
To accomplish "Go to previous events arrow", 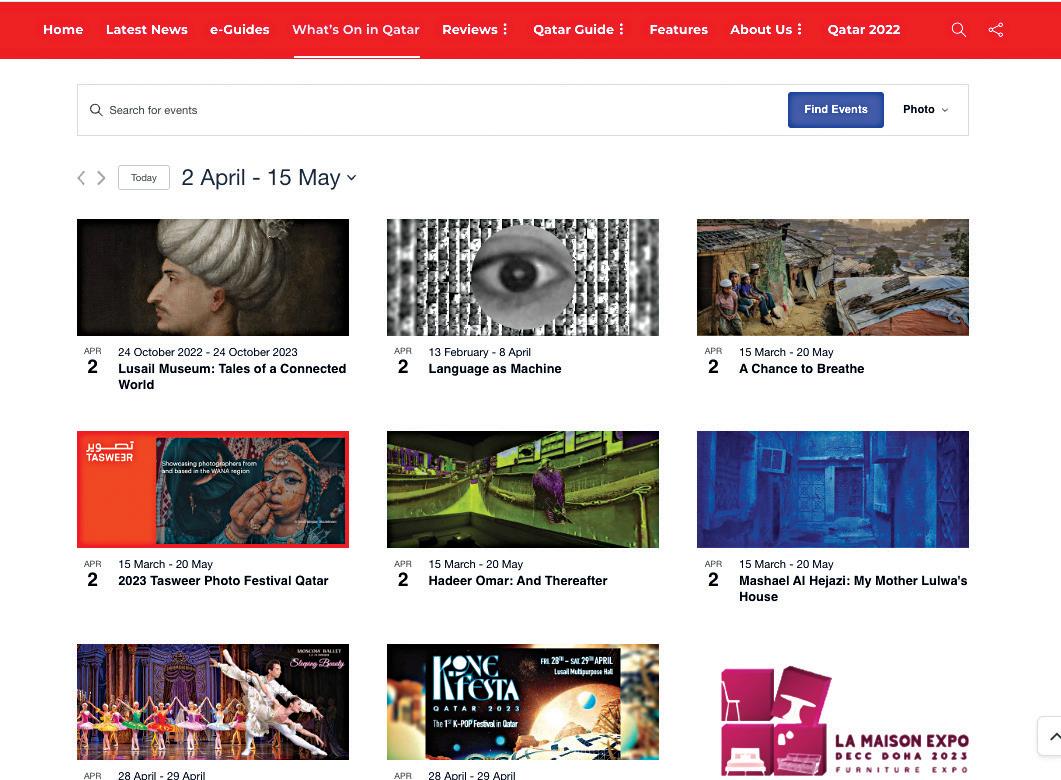I will click(x=81, y=178).
